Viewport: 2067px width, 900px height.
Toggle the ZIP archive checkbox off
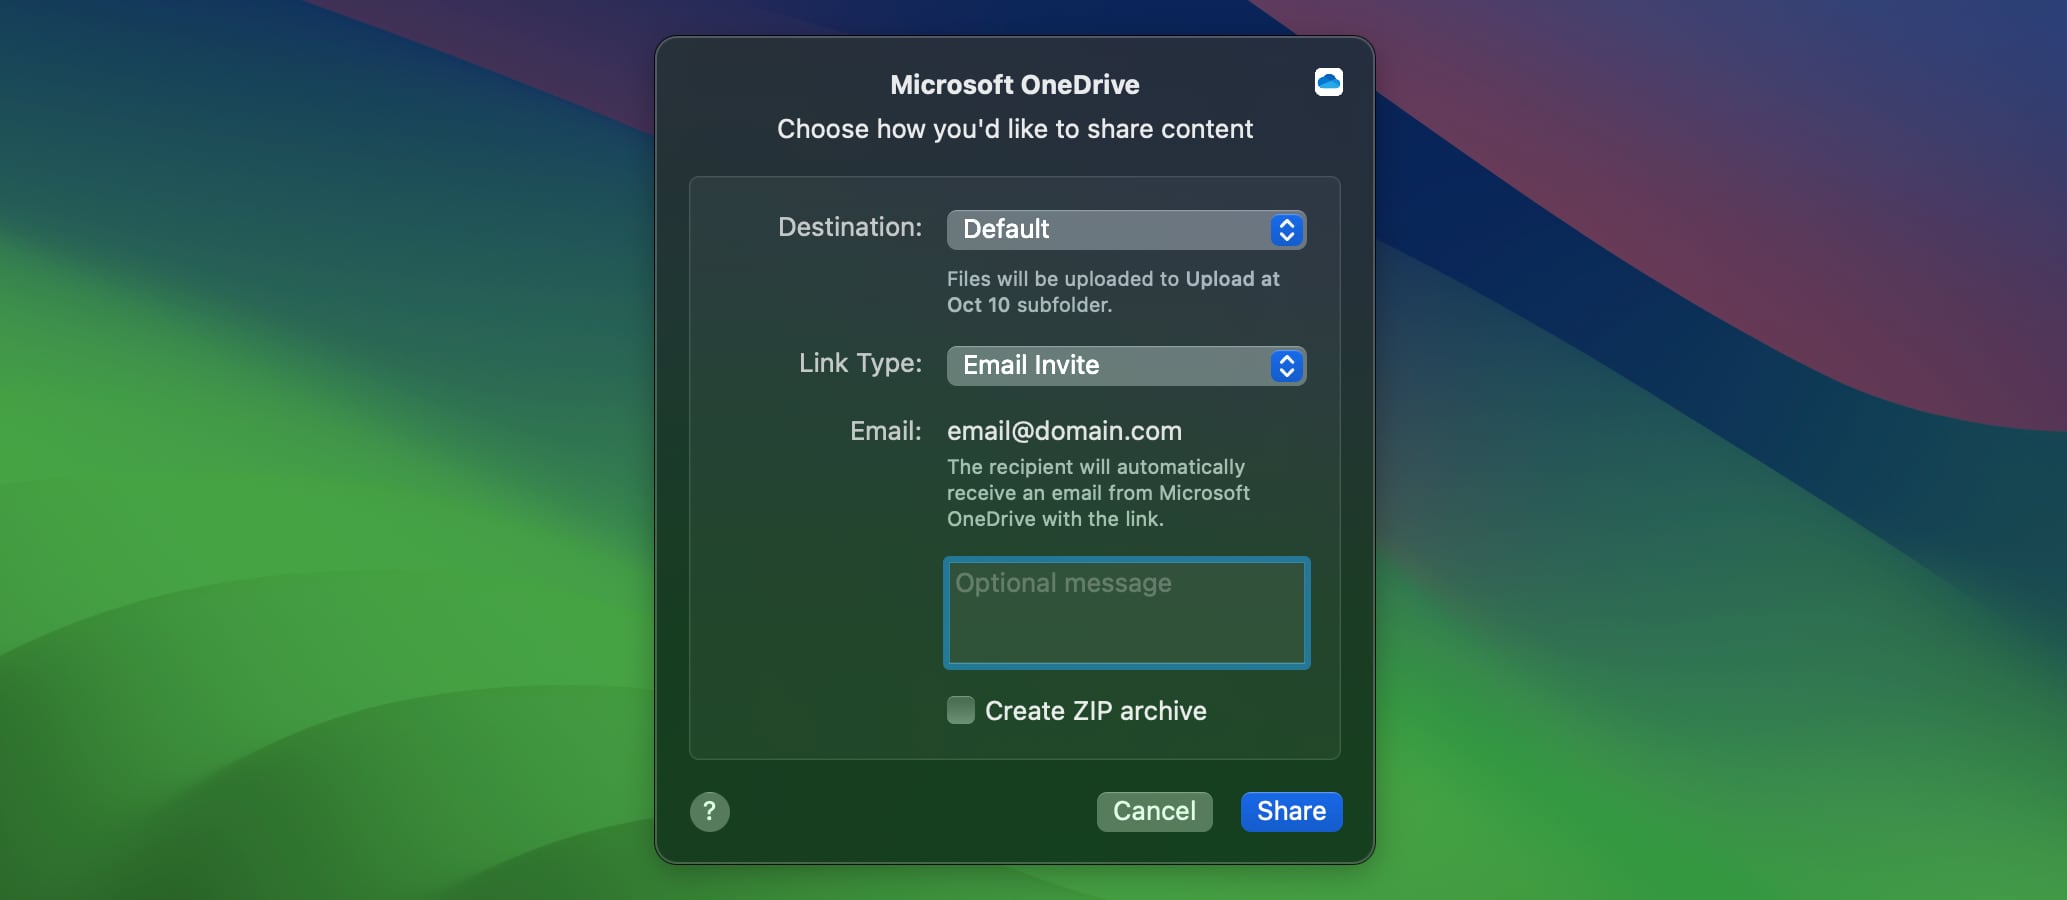click(x=960, y=710)
